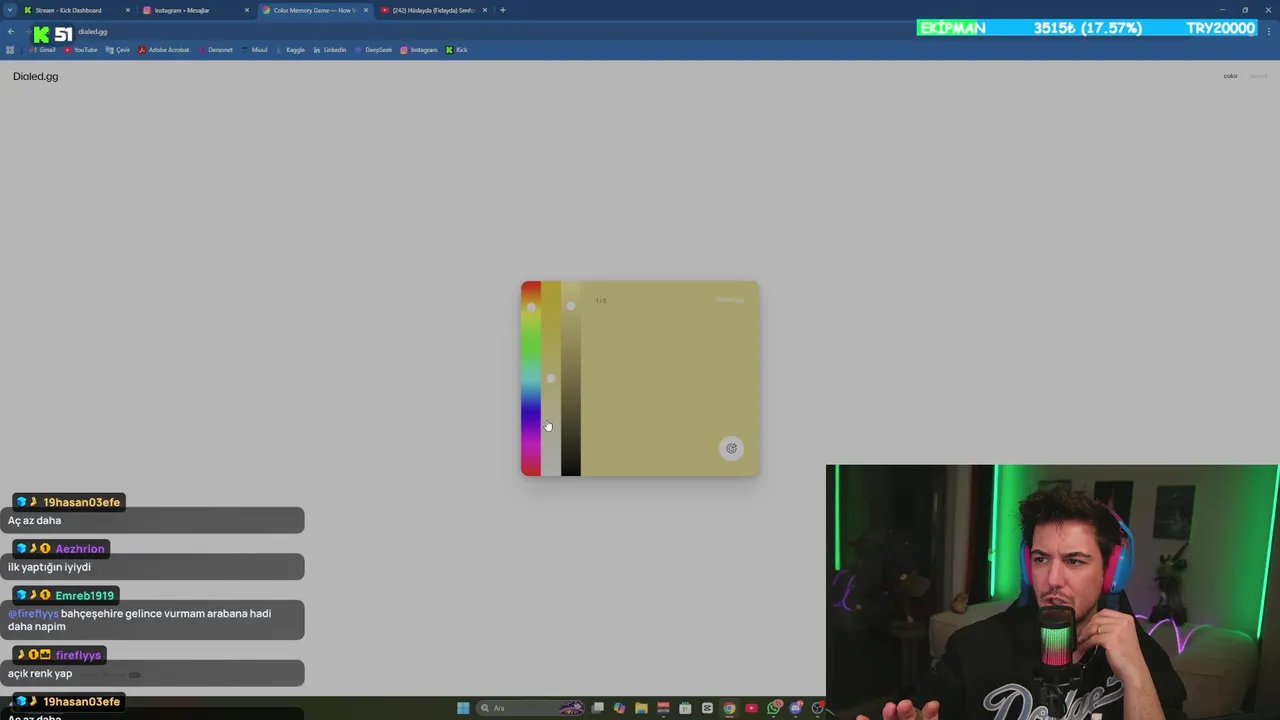Viewport: 1280px width, 720px height.
Task: Open Gmail bookmark
Action: point(43,49)
